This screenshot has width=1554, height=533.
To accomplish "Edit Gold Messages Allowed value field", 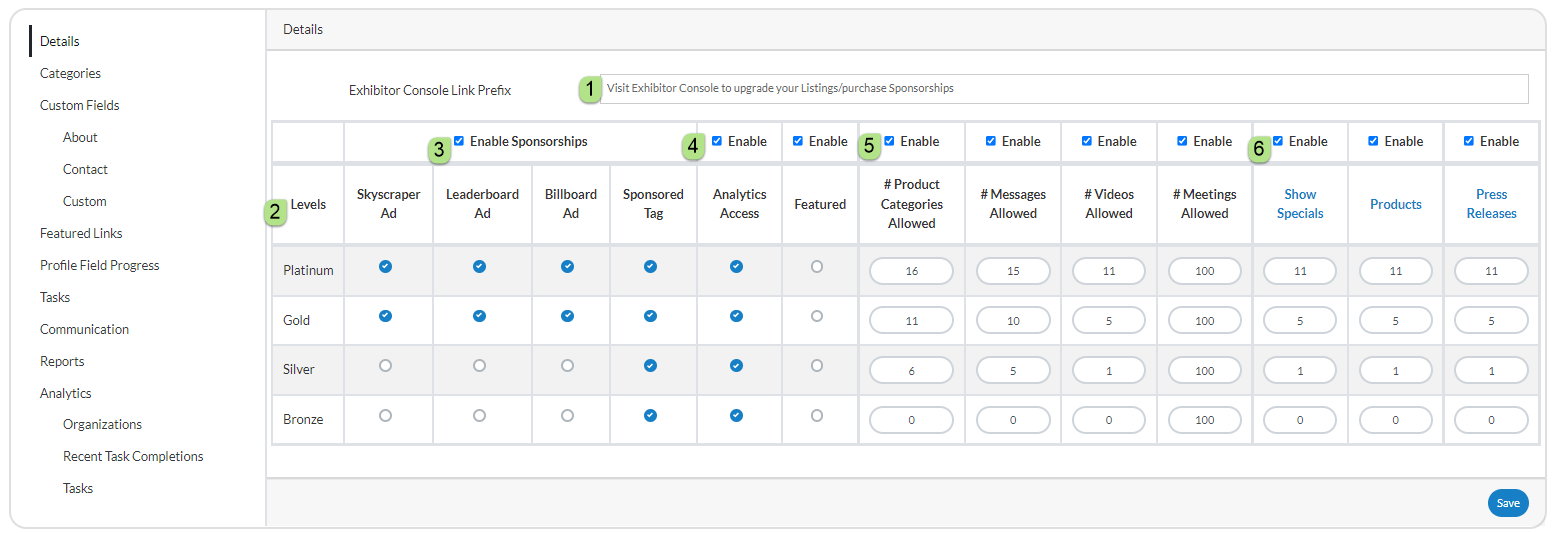I will click(1013, 320).
